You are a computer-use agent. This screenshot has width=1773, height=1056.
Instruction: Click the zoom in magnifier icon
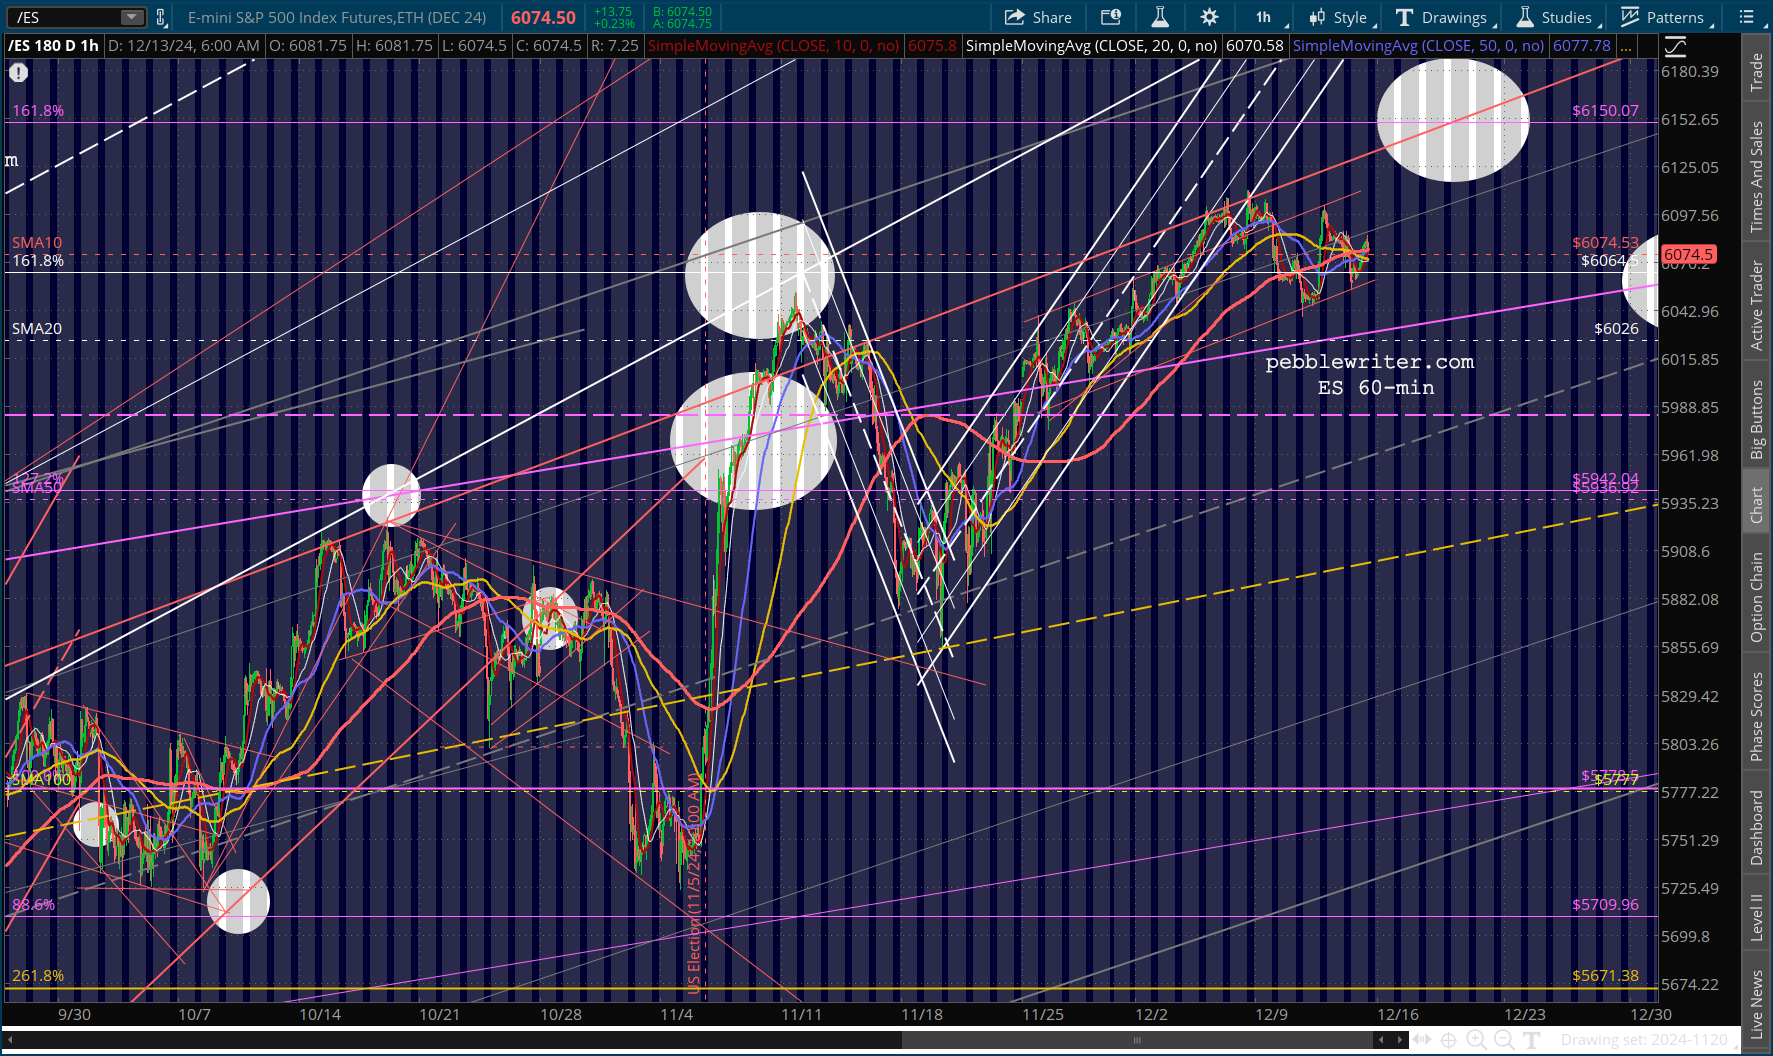point(1476,1040)
